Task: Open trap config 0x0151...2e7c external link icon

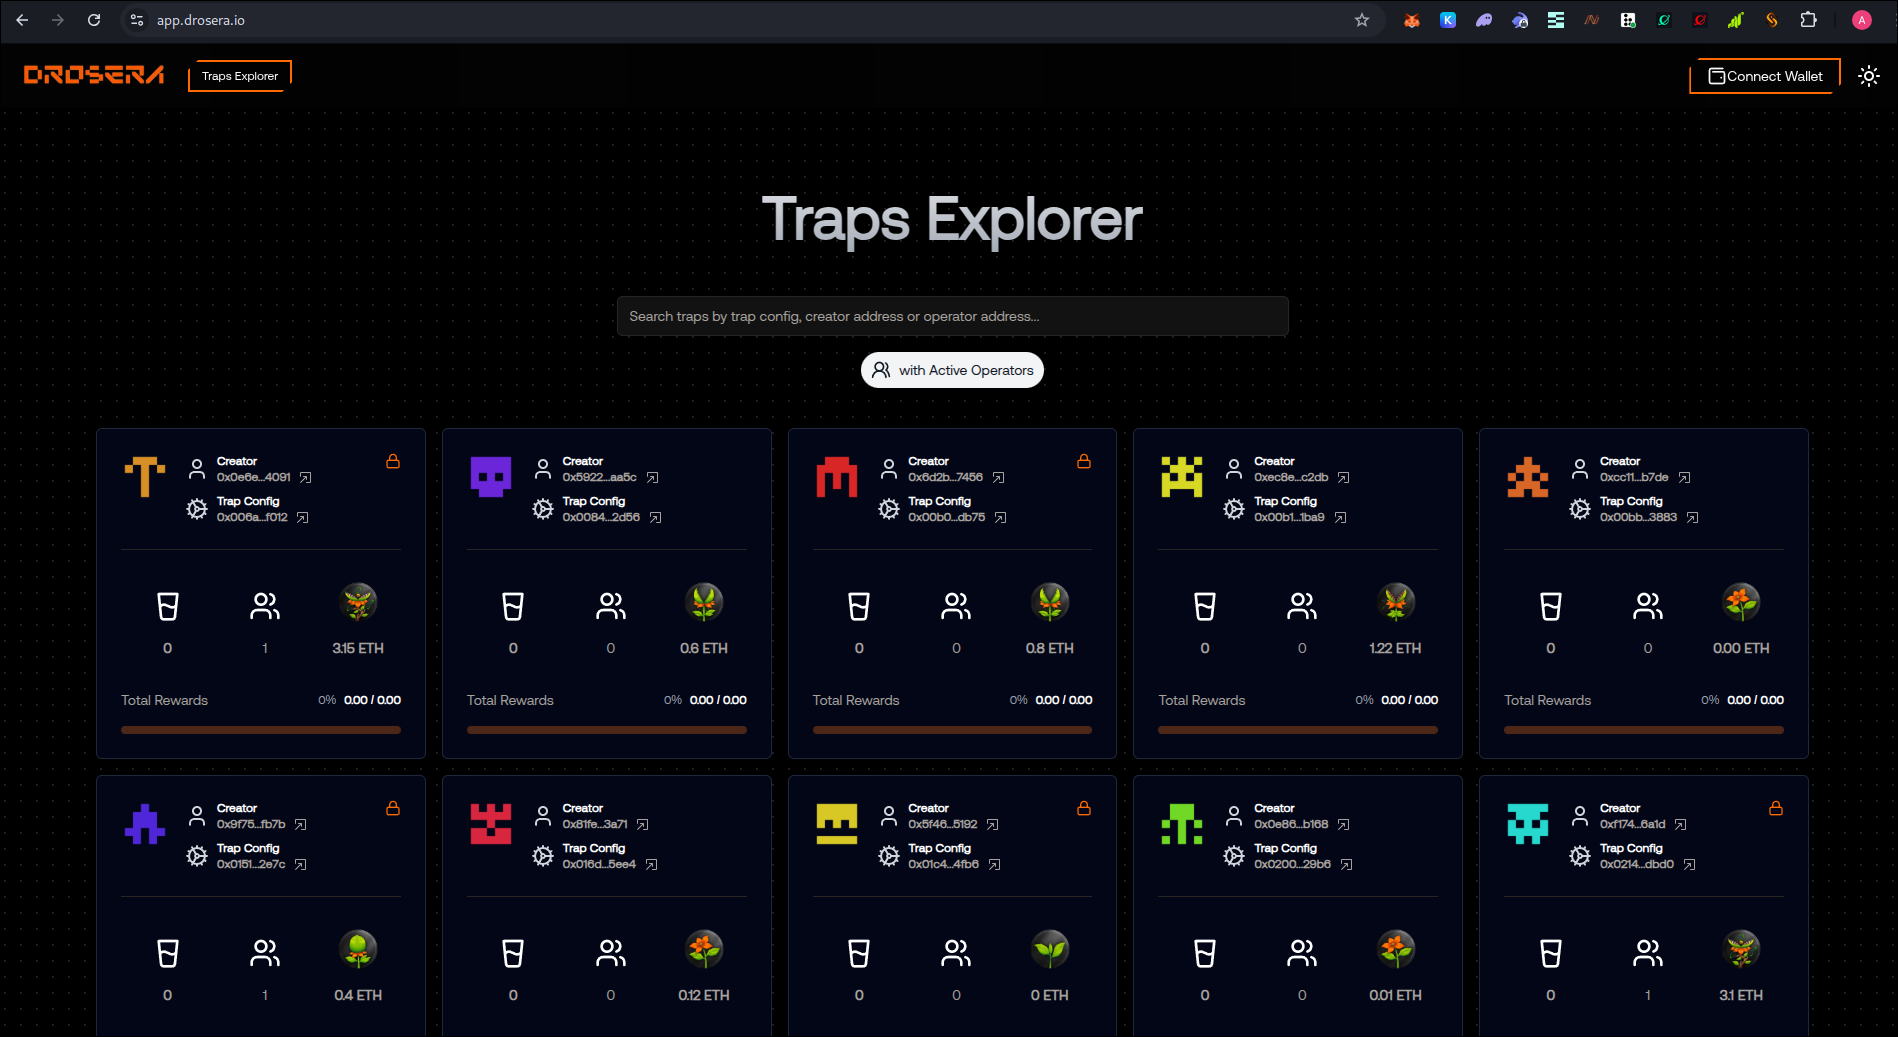Action: coord(301,865)
